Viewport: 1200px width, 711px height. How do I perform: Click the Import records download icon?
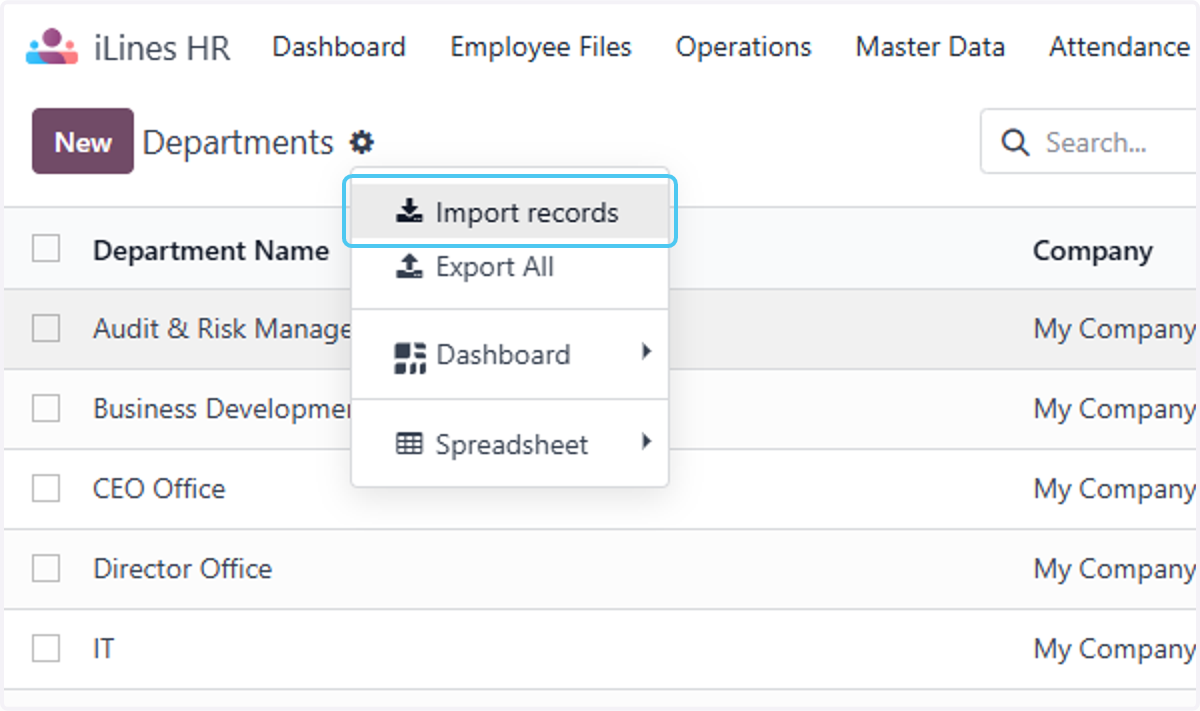pyautogui.click(x=409, y=212)
